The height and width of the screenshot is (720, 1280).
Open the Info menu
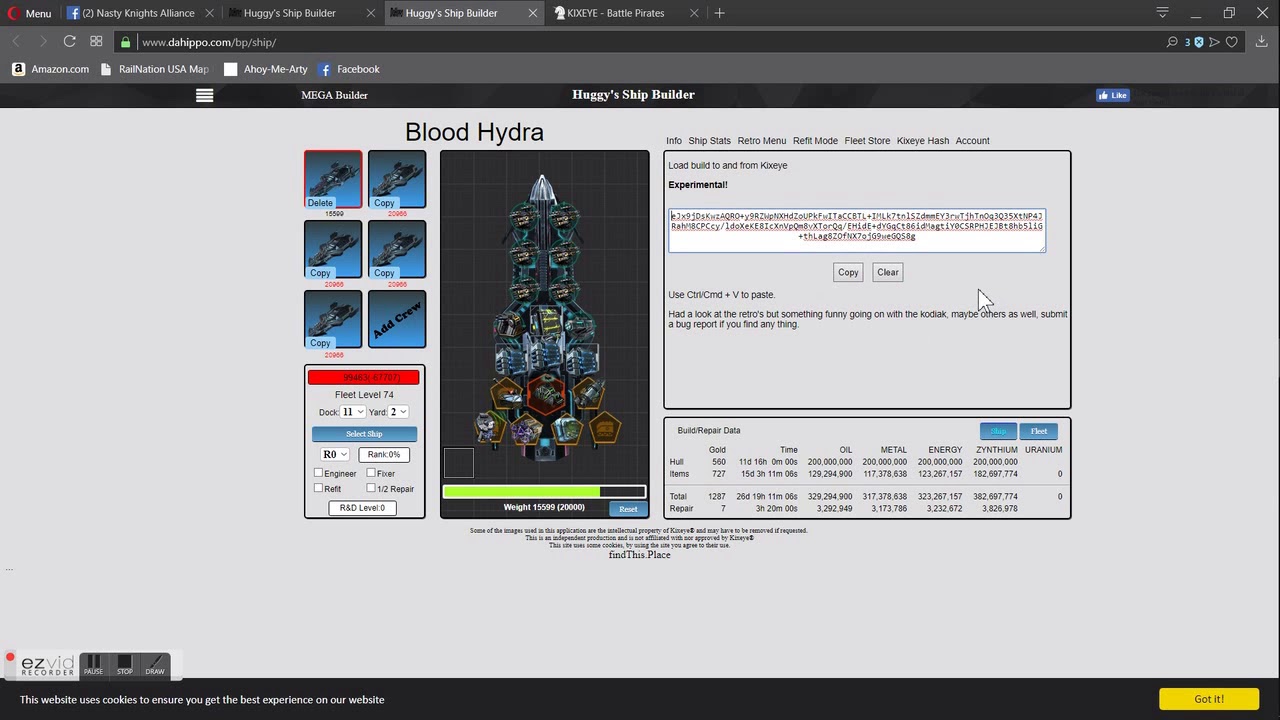tap(674, 141)
